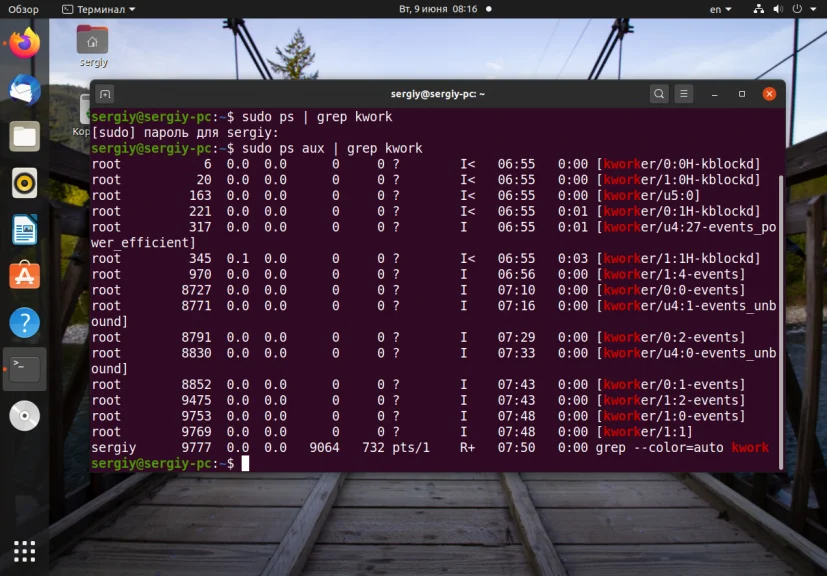Open the Files manager from dock
Image resolution: width=827 pixels, height=576 pixels.
[x=25, y=136]
